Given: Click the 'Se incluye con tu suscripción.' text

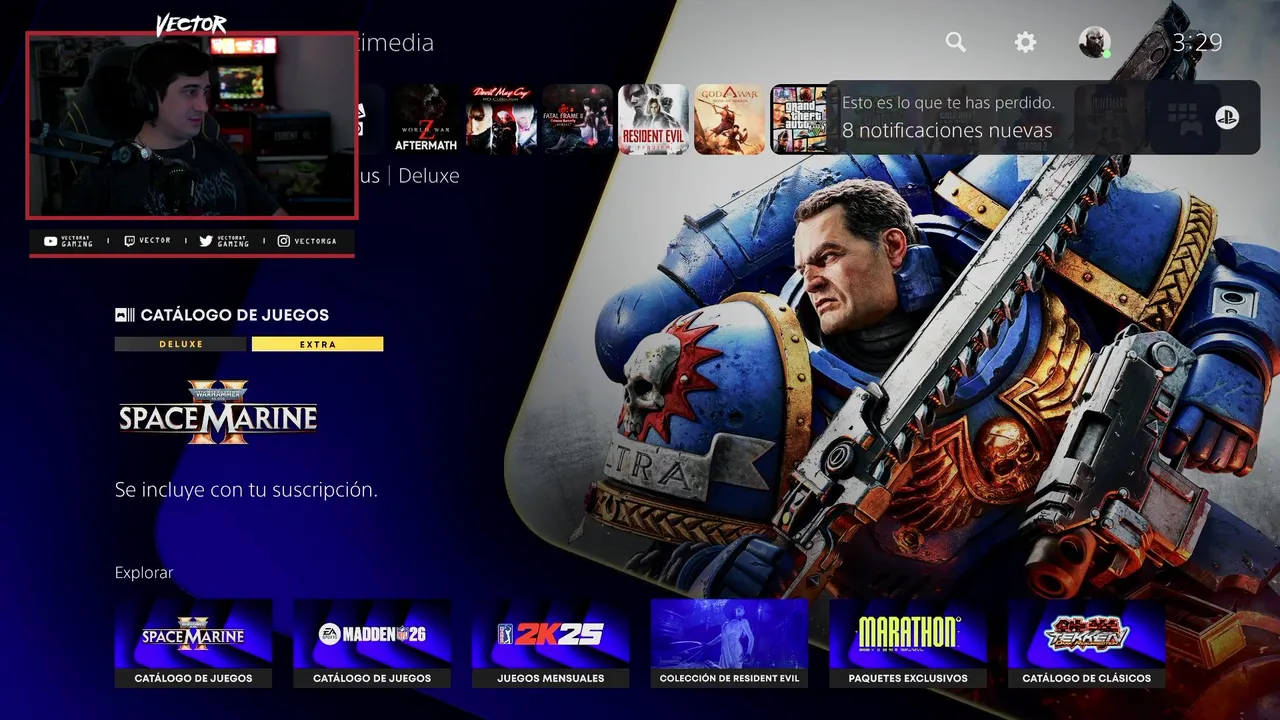Looking at the screenshot, I should [246, 490].
